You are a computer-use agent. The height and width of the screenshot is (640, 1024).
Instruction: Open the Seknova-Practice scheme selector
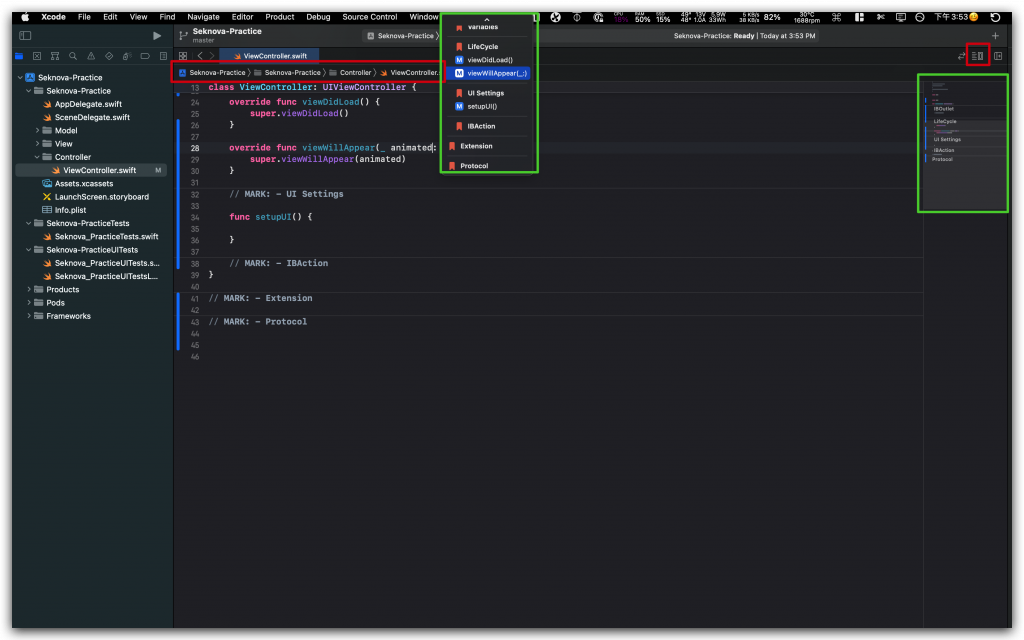[400, 36]
